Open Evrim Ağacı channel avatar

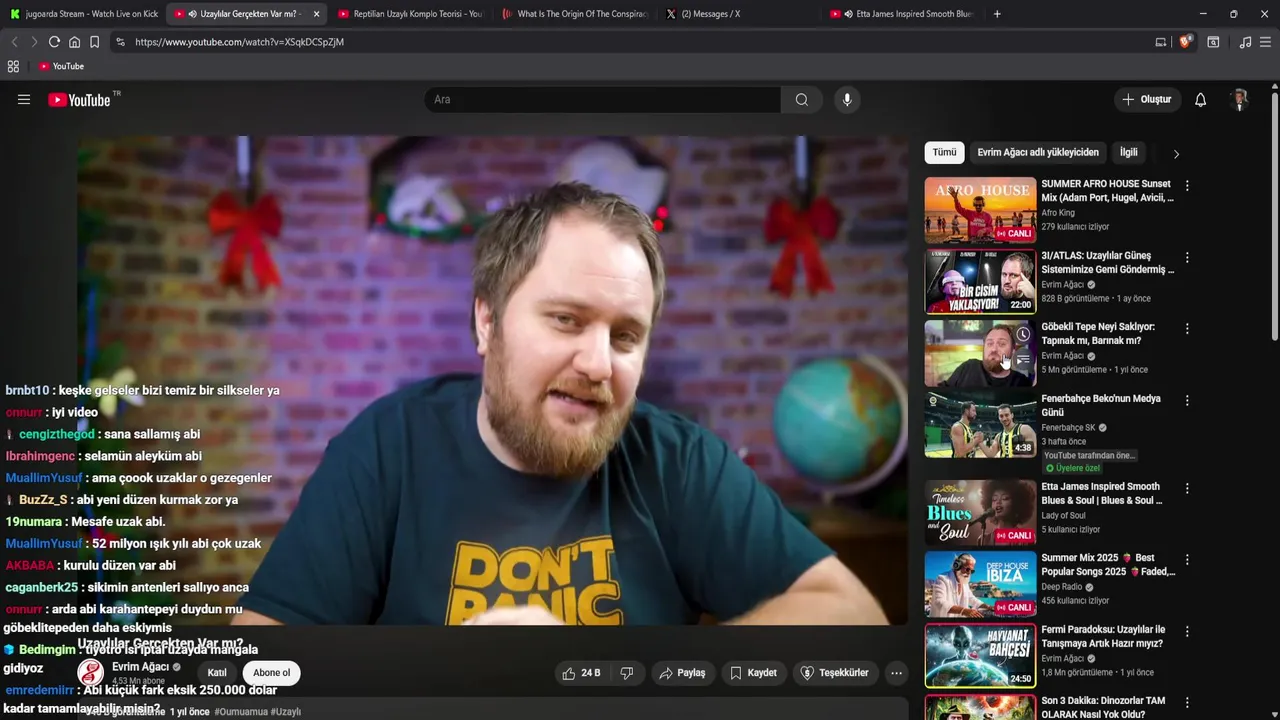[91, 673]
